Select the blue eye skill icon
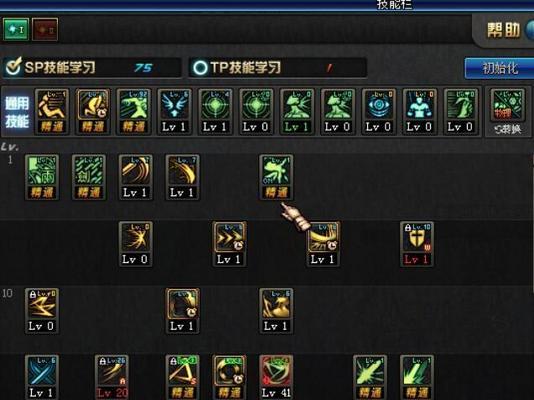The height and width of the screenshot is (400, 534). pyautogui.click(x=378, y=111)
